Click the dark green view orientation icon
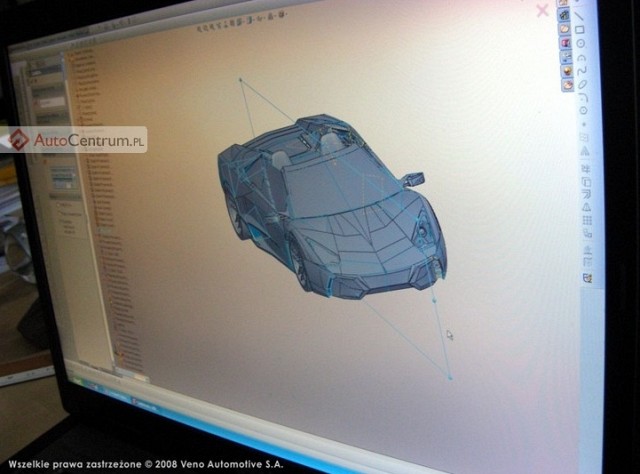This screenshot has width=640, height=474. click(564, 15)
